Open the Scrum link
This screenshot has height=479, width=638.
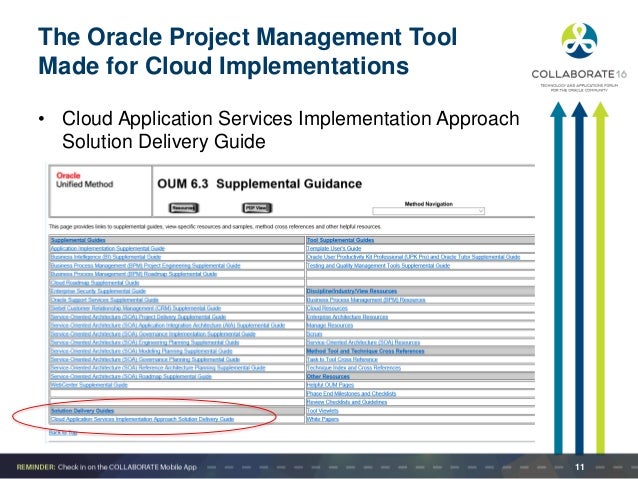click(x=315, y=334)
